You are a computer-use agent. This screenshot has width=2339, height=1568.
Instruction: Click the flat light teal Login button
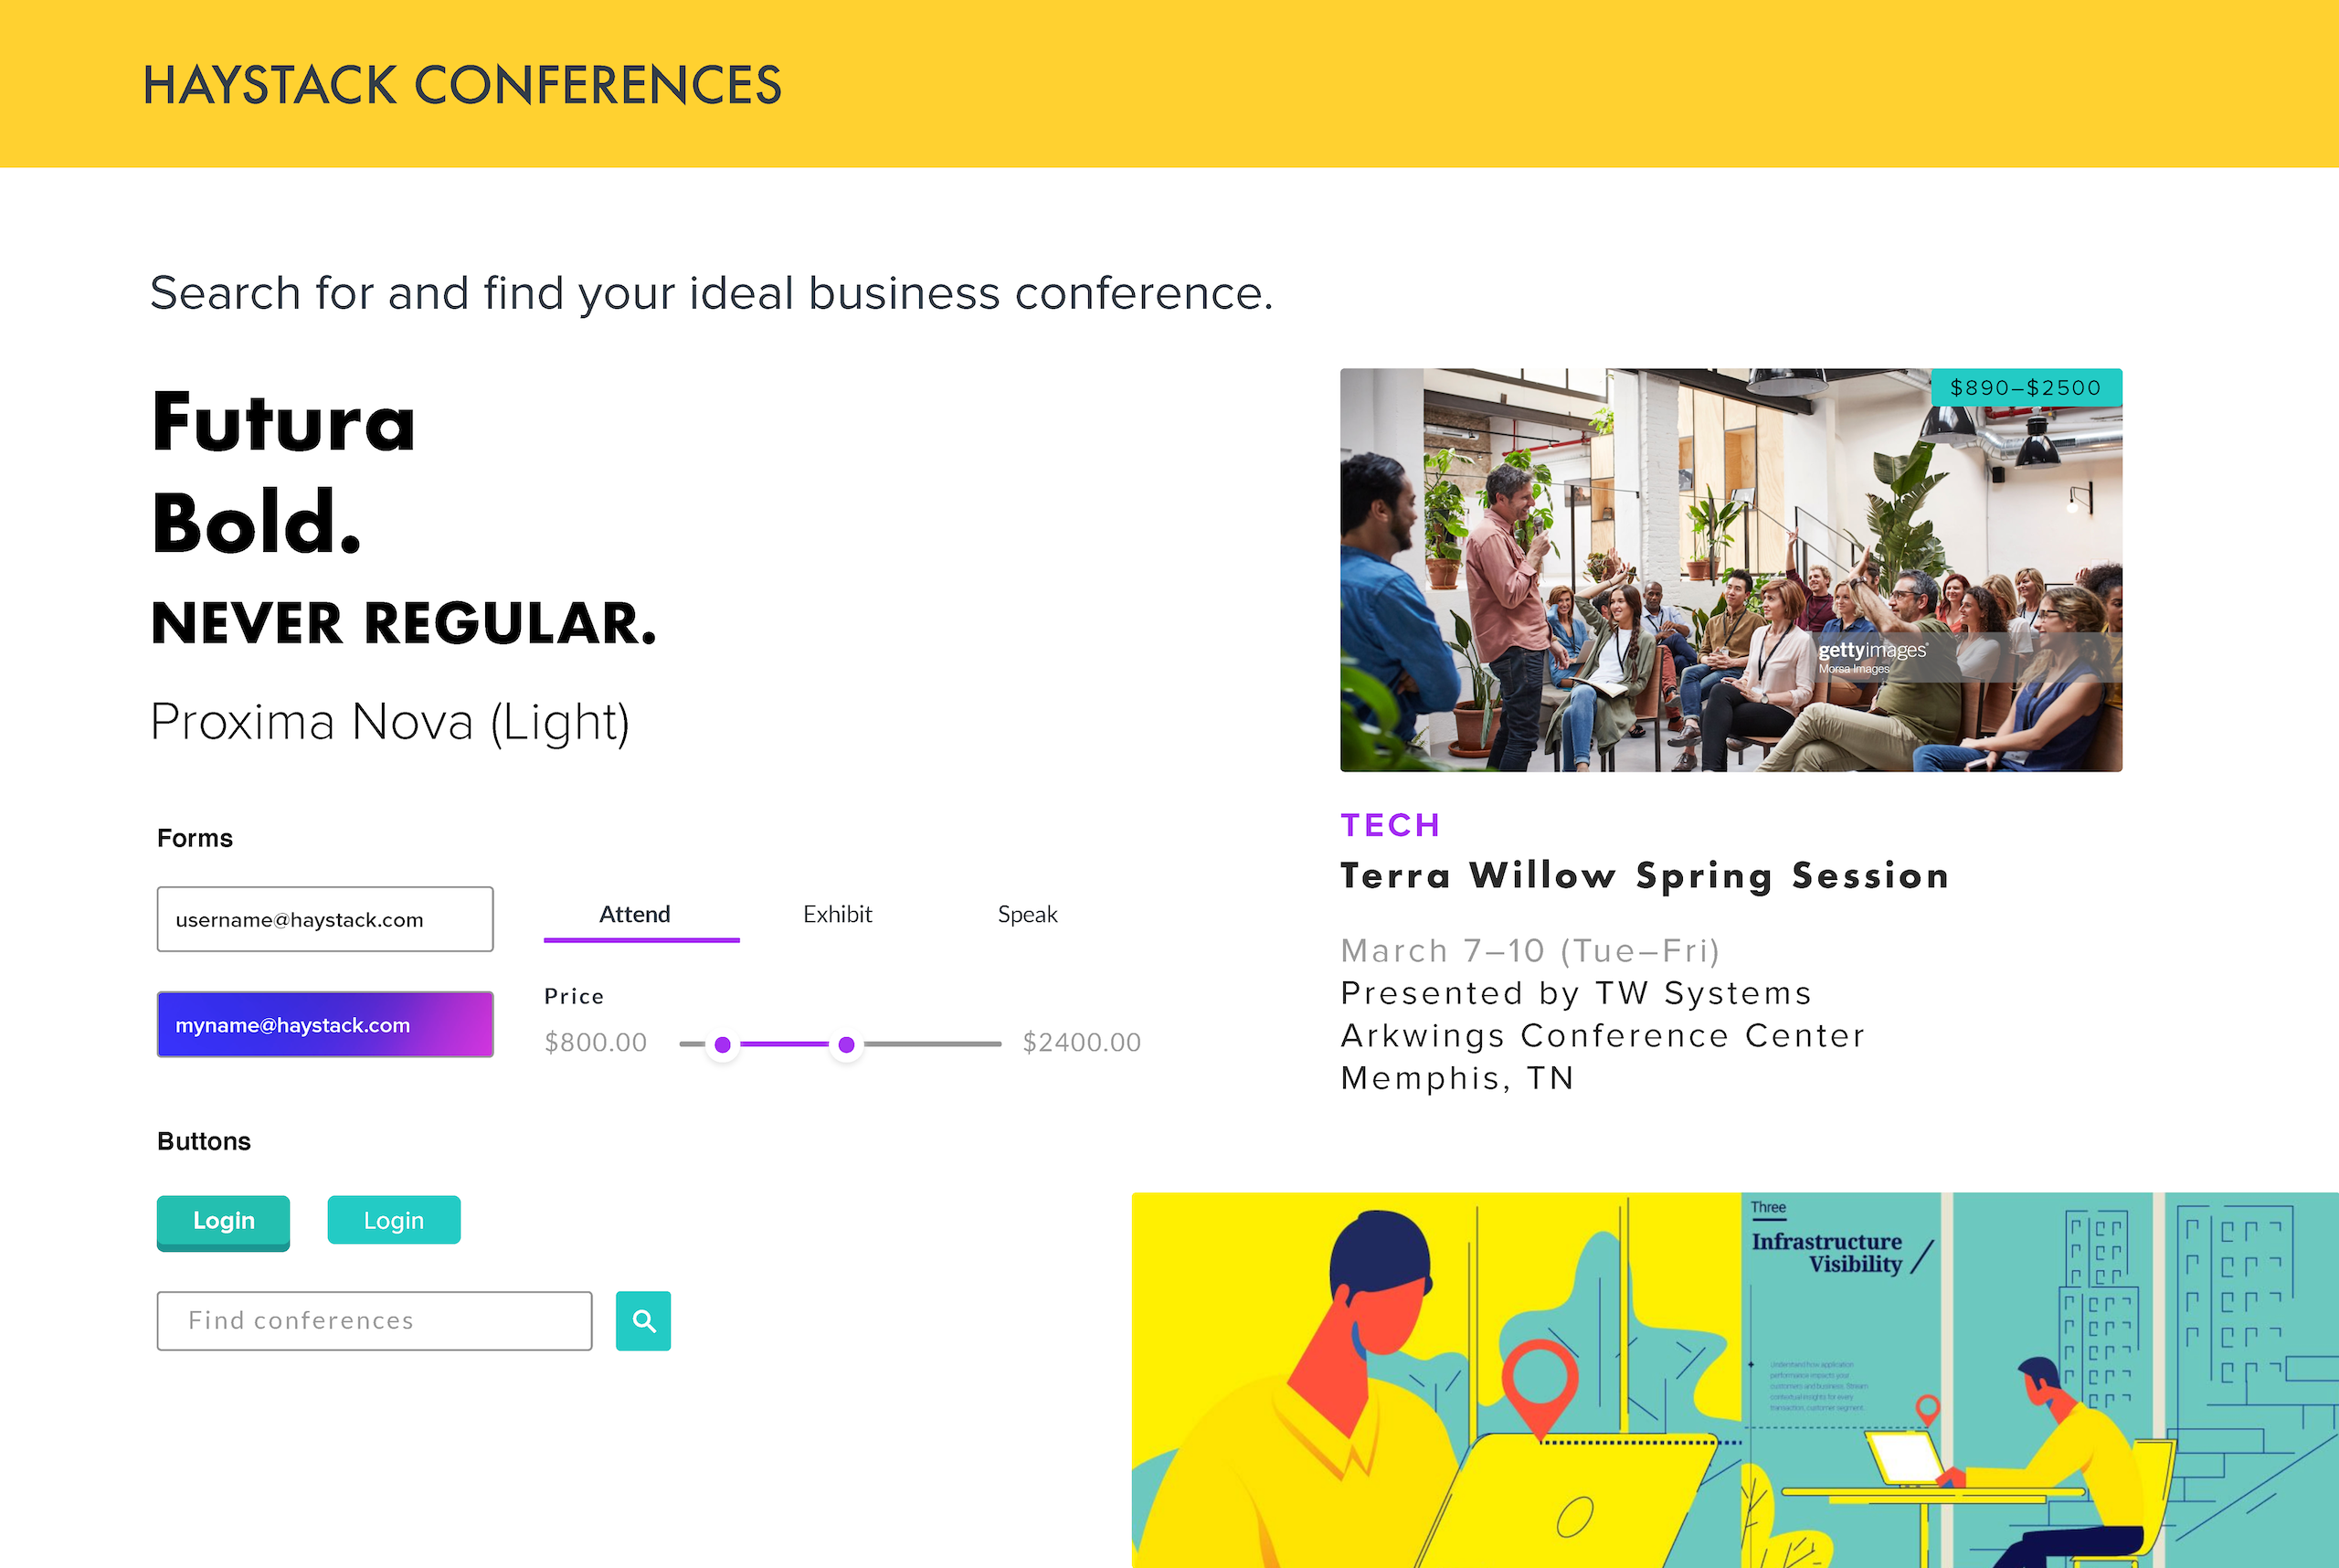coord(394,1220)
